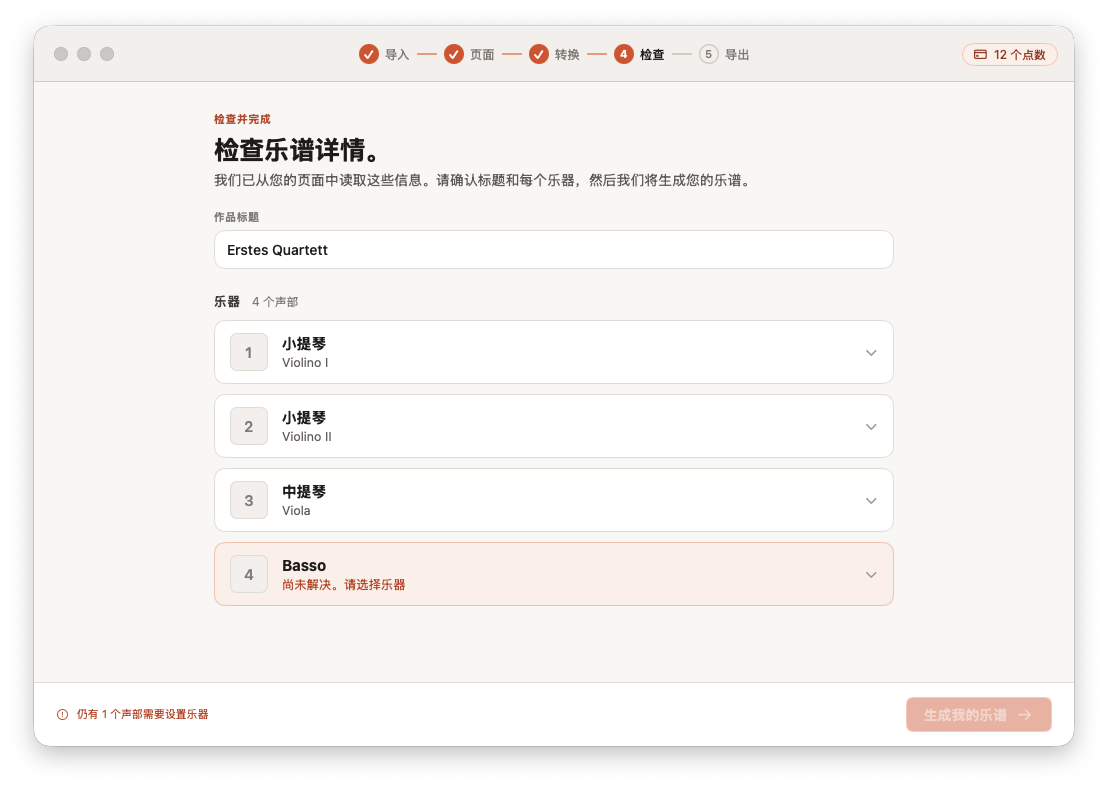The width and height of the screenshot is (1108, 788).
Task: Click the warning icon beside 仍有 1 个声部
Action: pos(62,715)
